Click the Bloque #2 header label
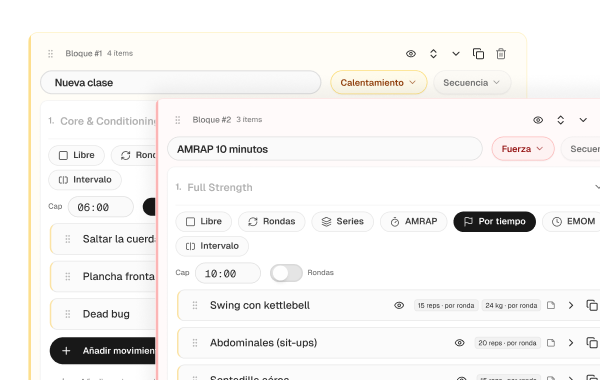Screen dimensions: 600x380 click(212, 120)
